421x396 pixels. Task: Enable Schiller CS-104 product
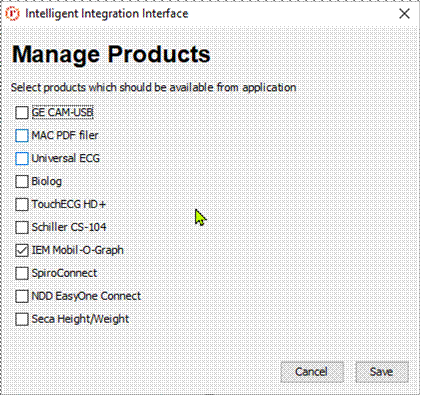pyautogui.click(x=22, y=228)
